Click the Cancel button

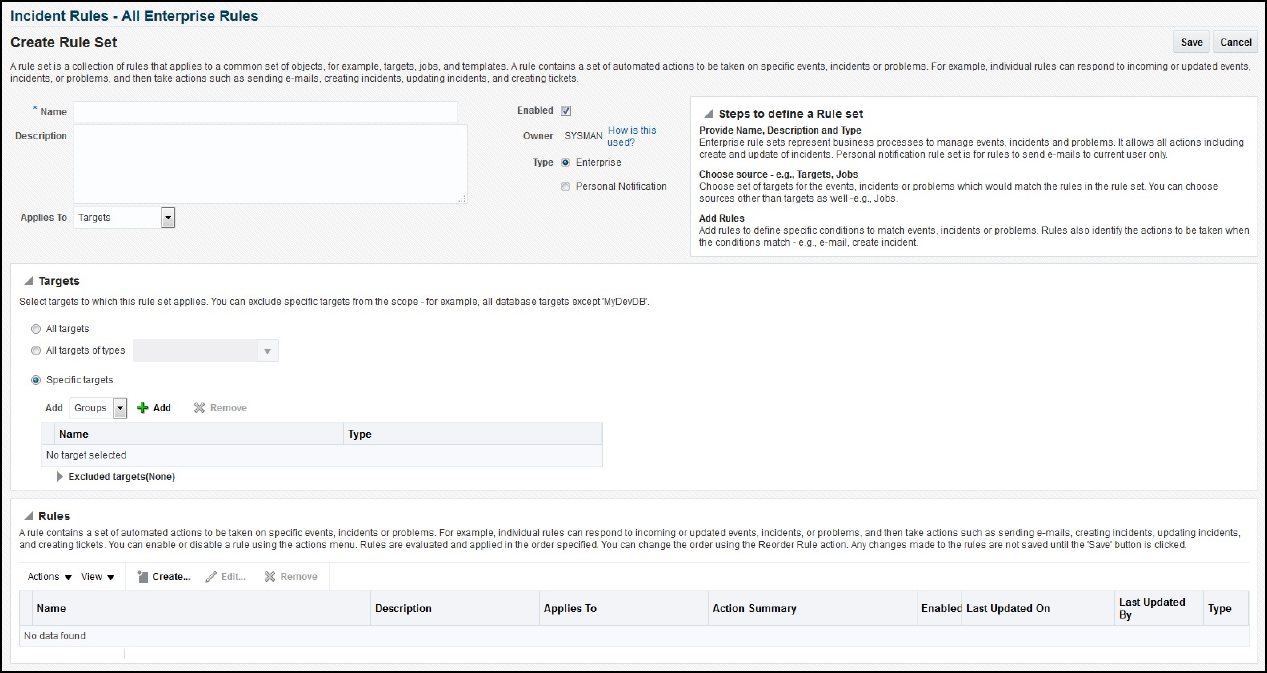[1236, 42]
